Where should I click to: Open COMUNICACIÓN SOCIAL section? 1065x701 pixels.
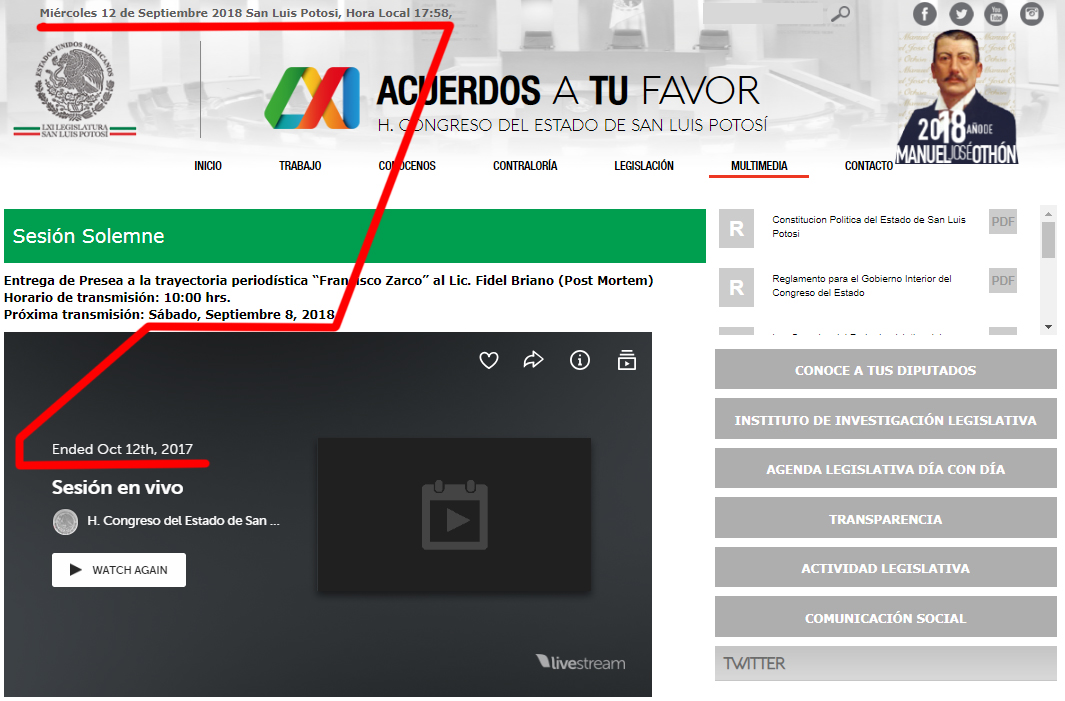pyautogui.click(x=886, y=618)
